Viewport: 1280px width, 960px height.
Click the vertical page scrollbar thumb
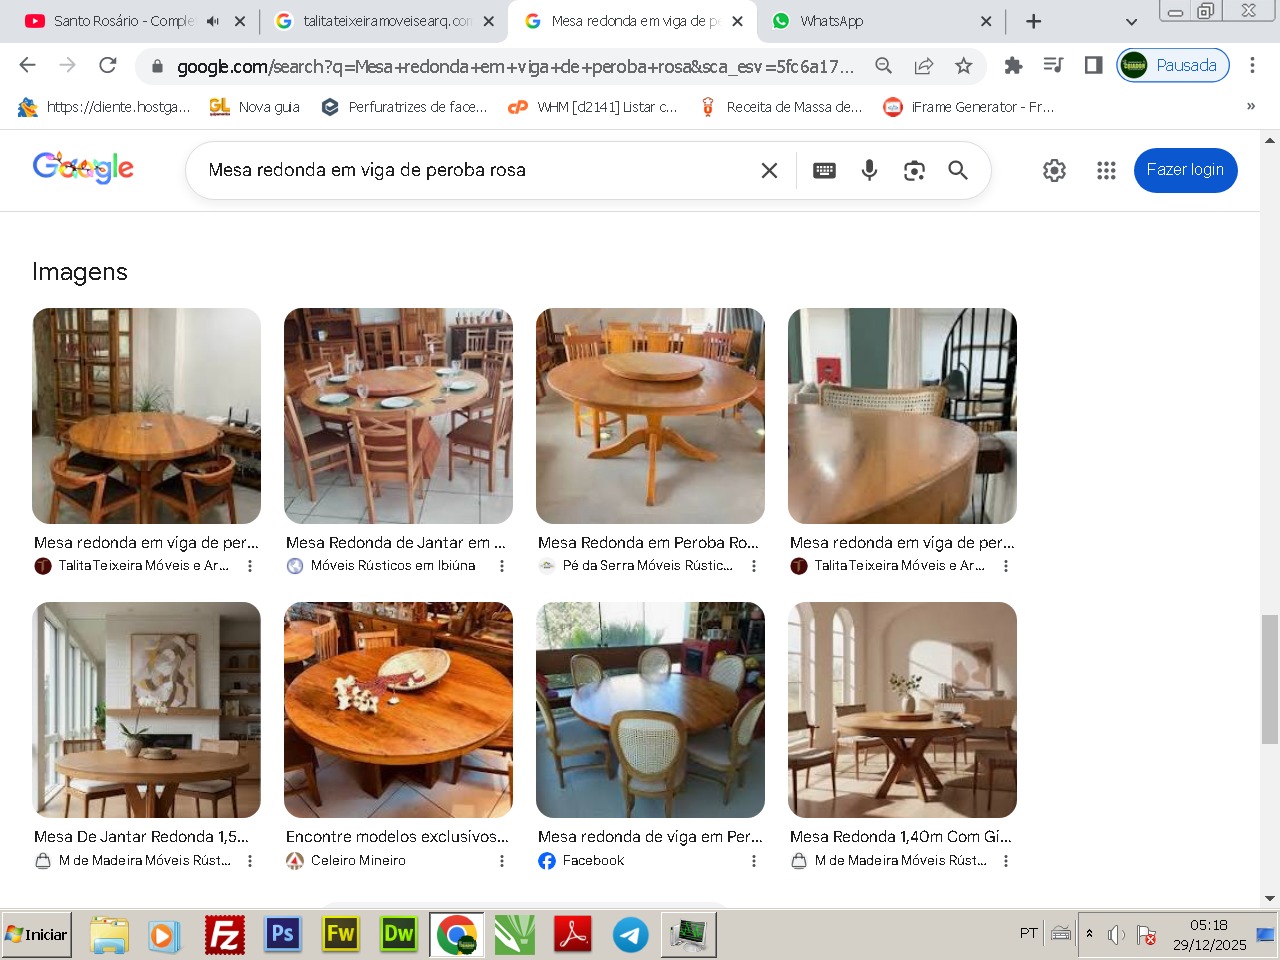tap(1269, 680)
